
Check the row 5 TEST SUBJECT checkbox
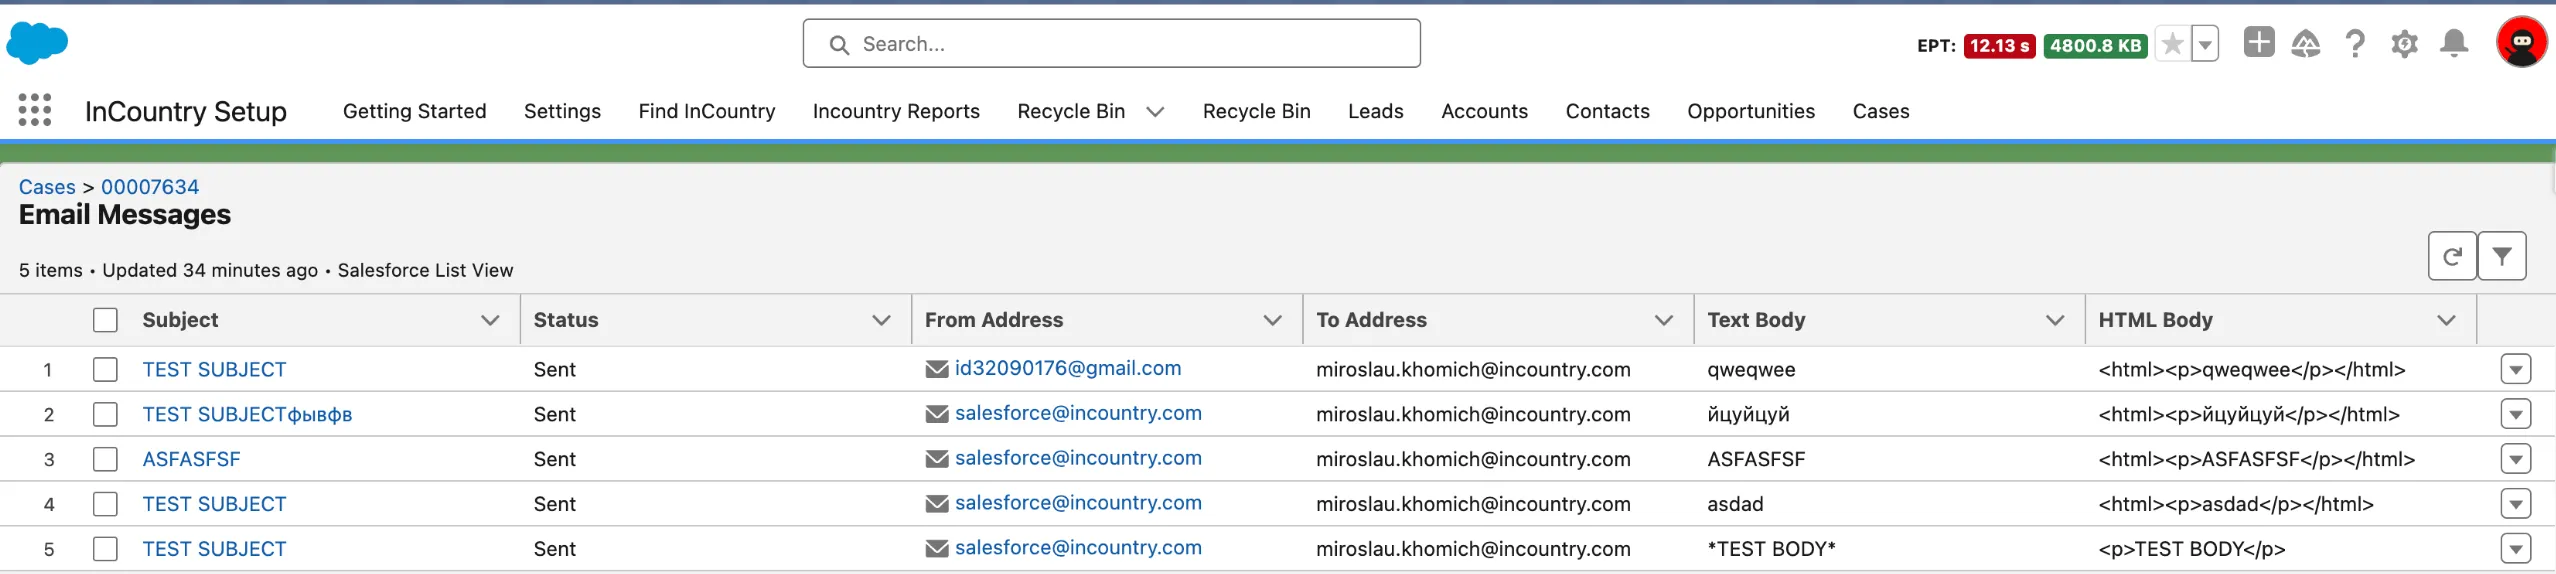pos(105,549)
